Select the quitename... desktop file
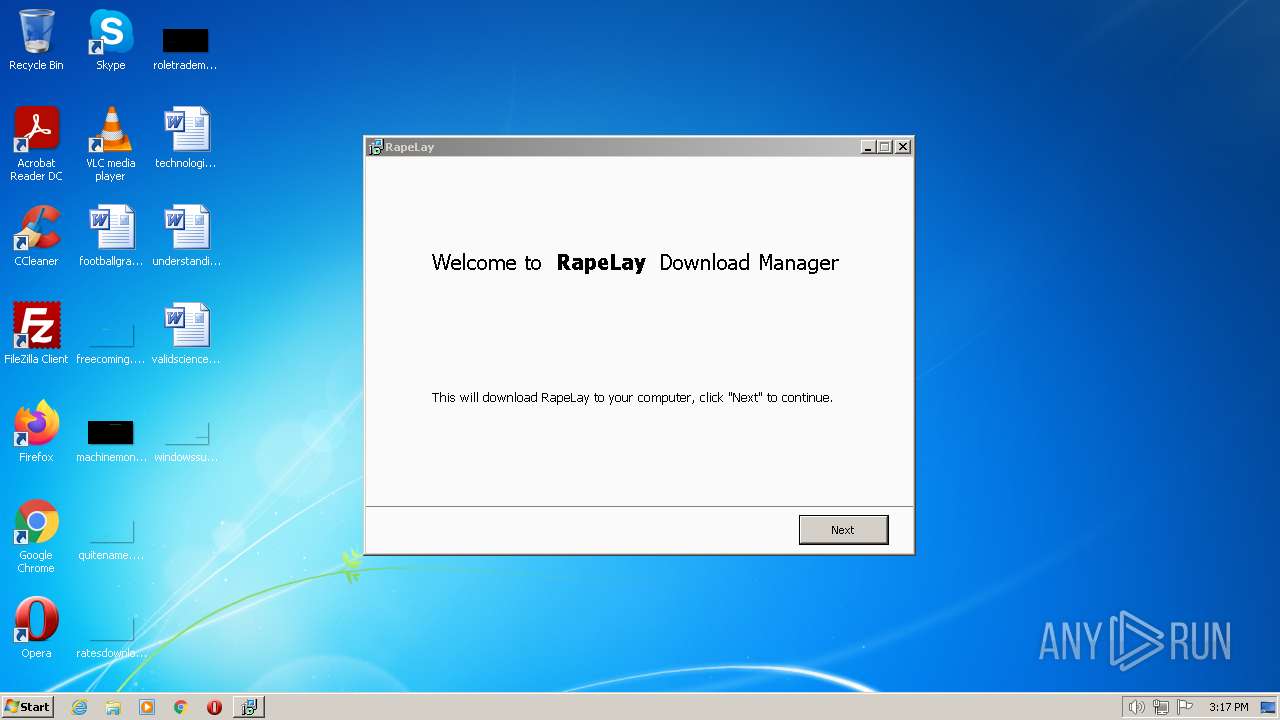Viewport: 1280px width, 720px height. (111, 540)
